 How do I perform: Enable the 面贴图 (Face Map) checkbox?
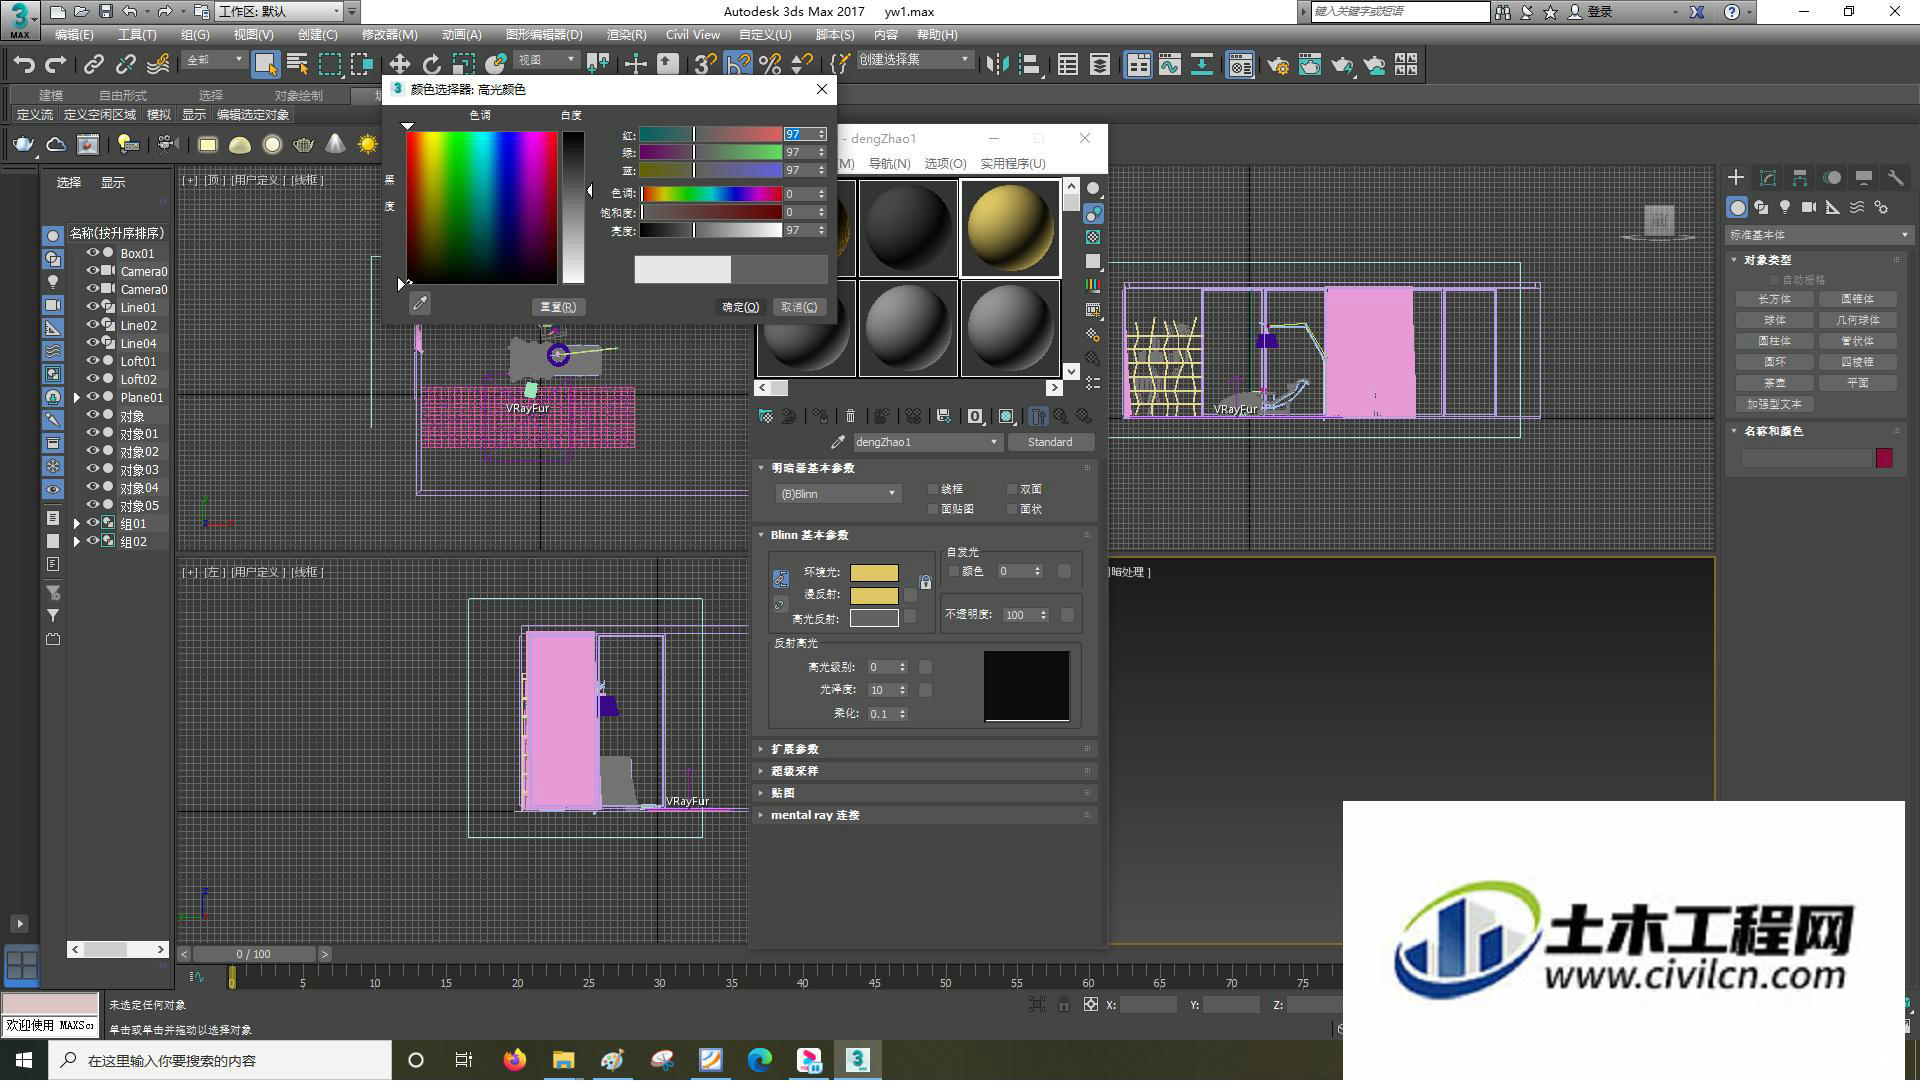point(933,509)
